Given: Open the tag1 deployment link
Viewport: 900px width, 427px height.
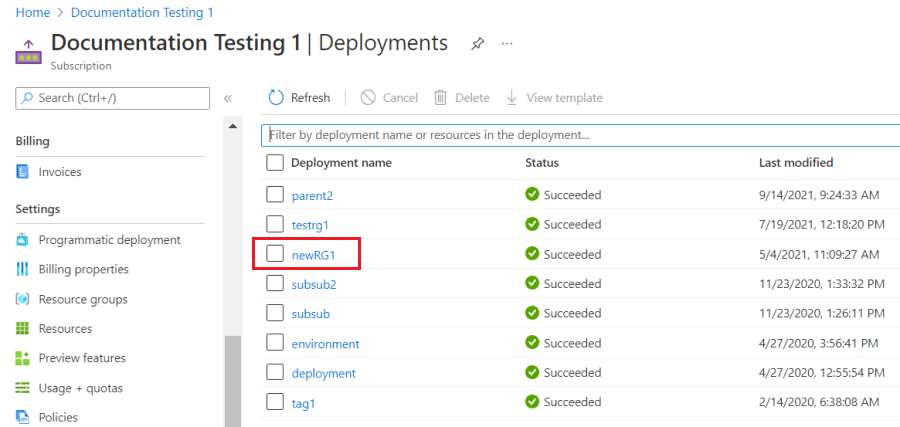Looking at the screenshot, I should (304, 403).
